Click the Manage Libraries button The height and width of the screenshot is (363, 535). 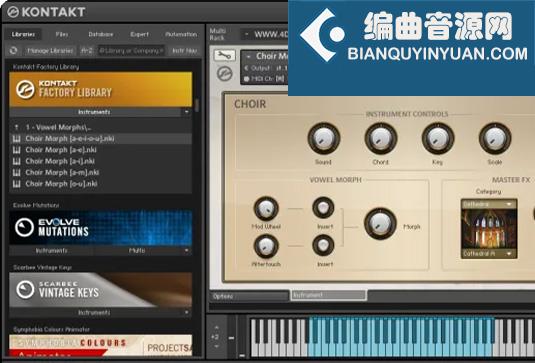click(50, 50)
